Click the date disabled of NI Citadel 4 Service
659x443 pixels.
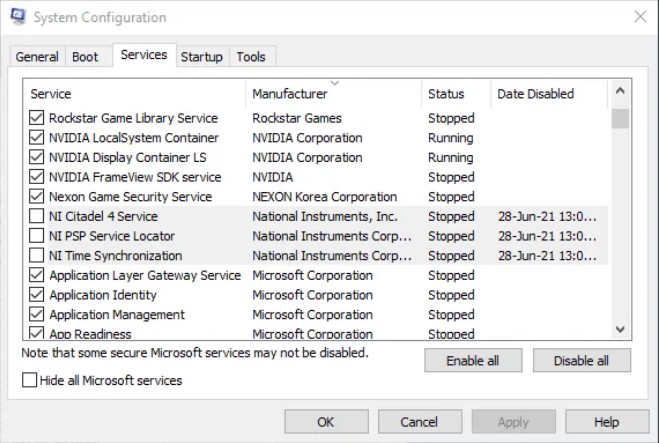click(547, 216)
